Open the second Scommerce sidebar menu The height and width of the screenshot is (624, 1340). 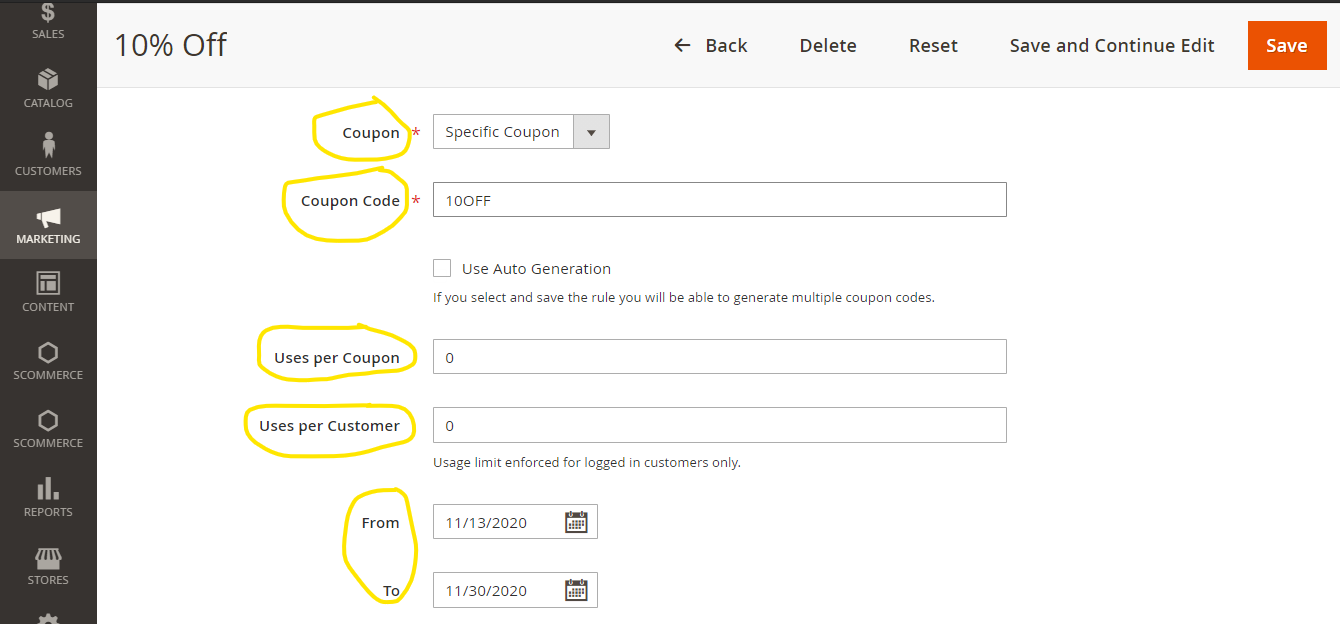tap(48, 429)
